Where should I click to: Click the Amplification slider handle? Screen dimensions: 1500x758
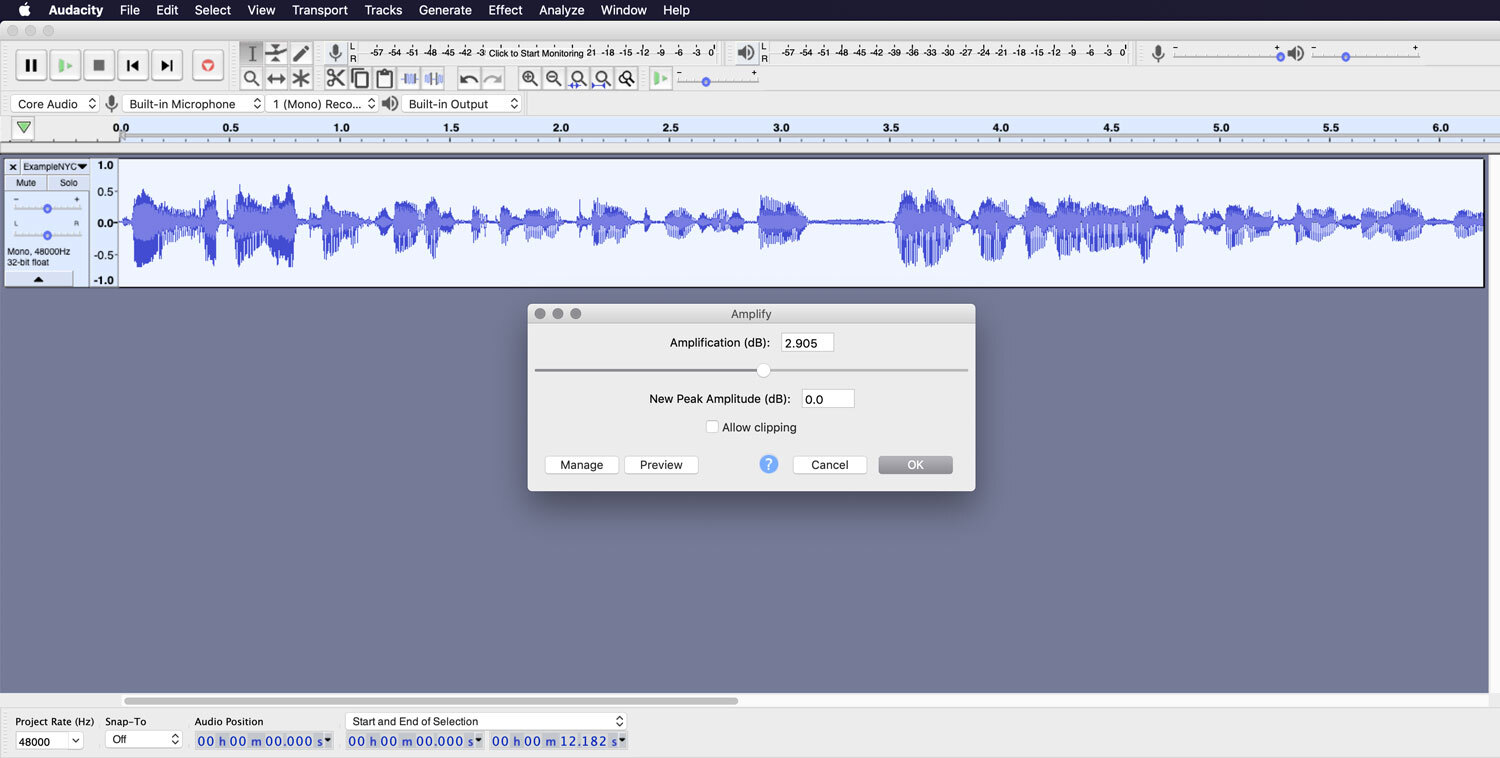coord(763,370)
